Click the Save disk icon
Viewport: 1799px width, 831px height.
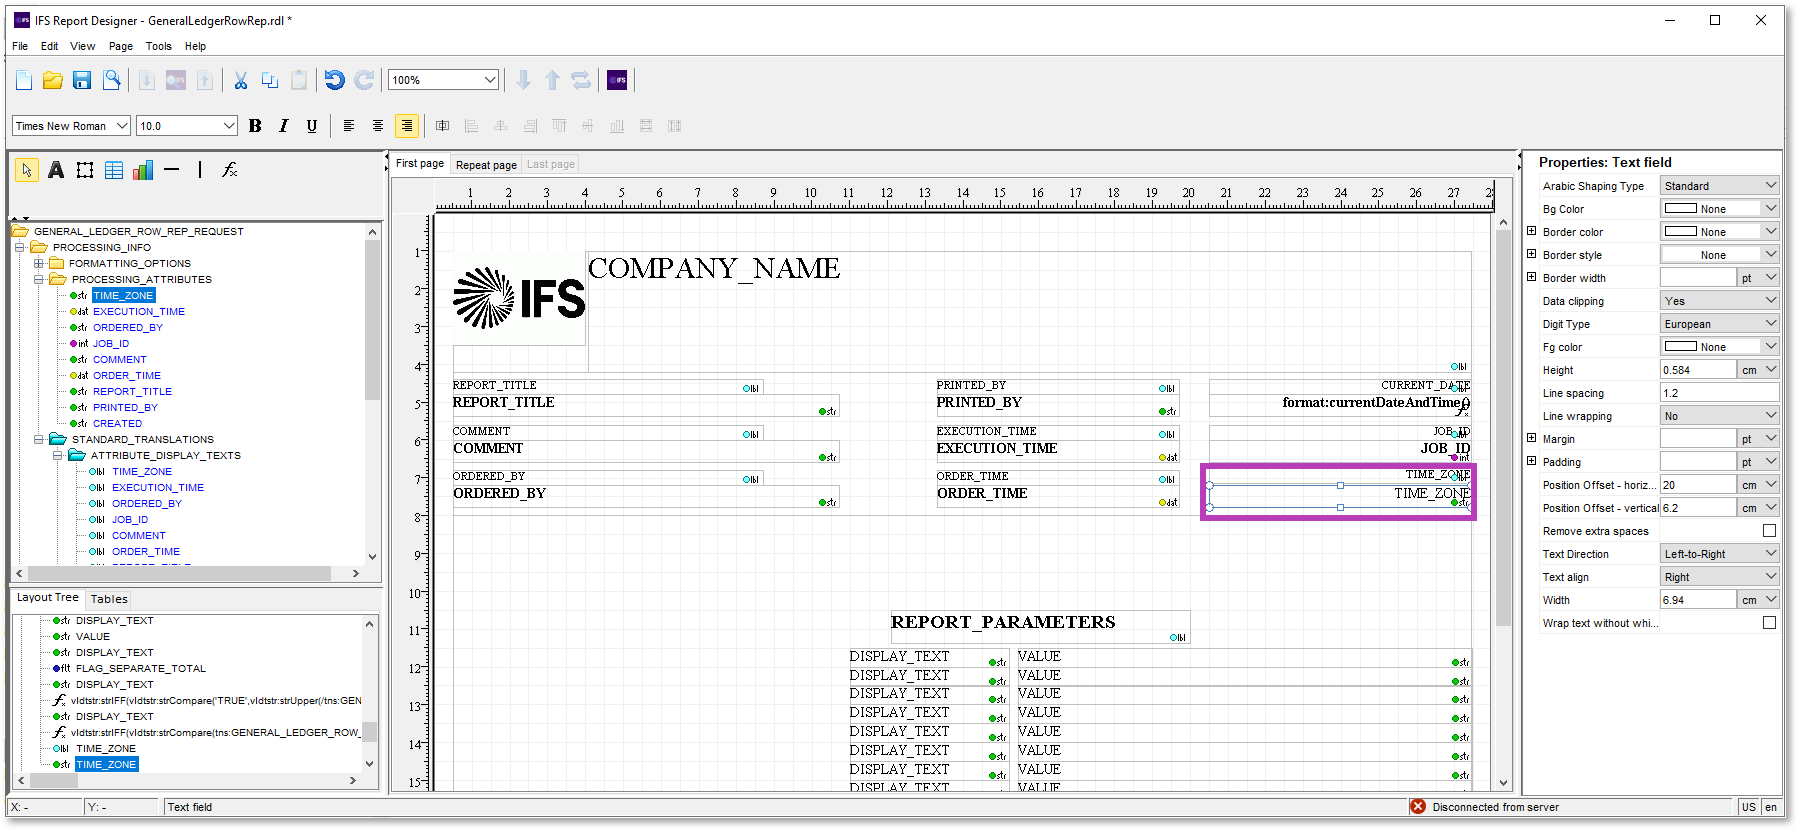click(x=82, y=80)
